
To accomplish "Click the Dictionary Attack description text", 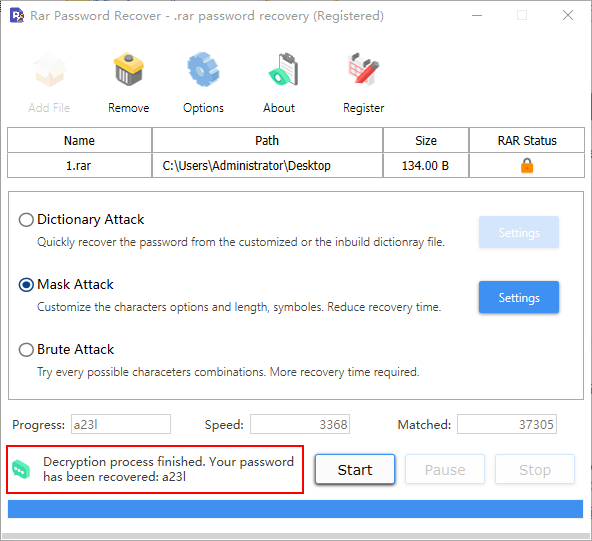I will click(241, 242).
